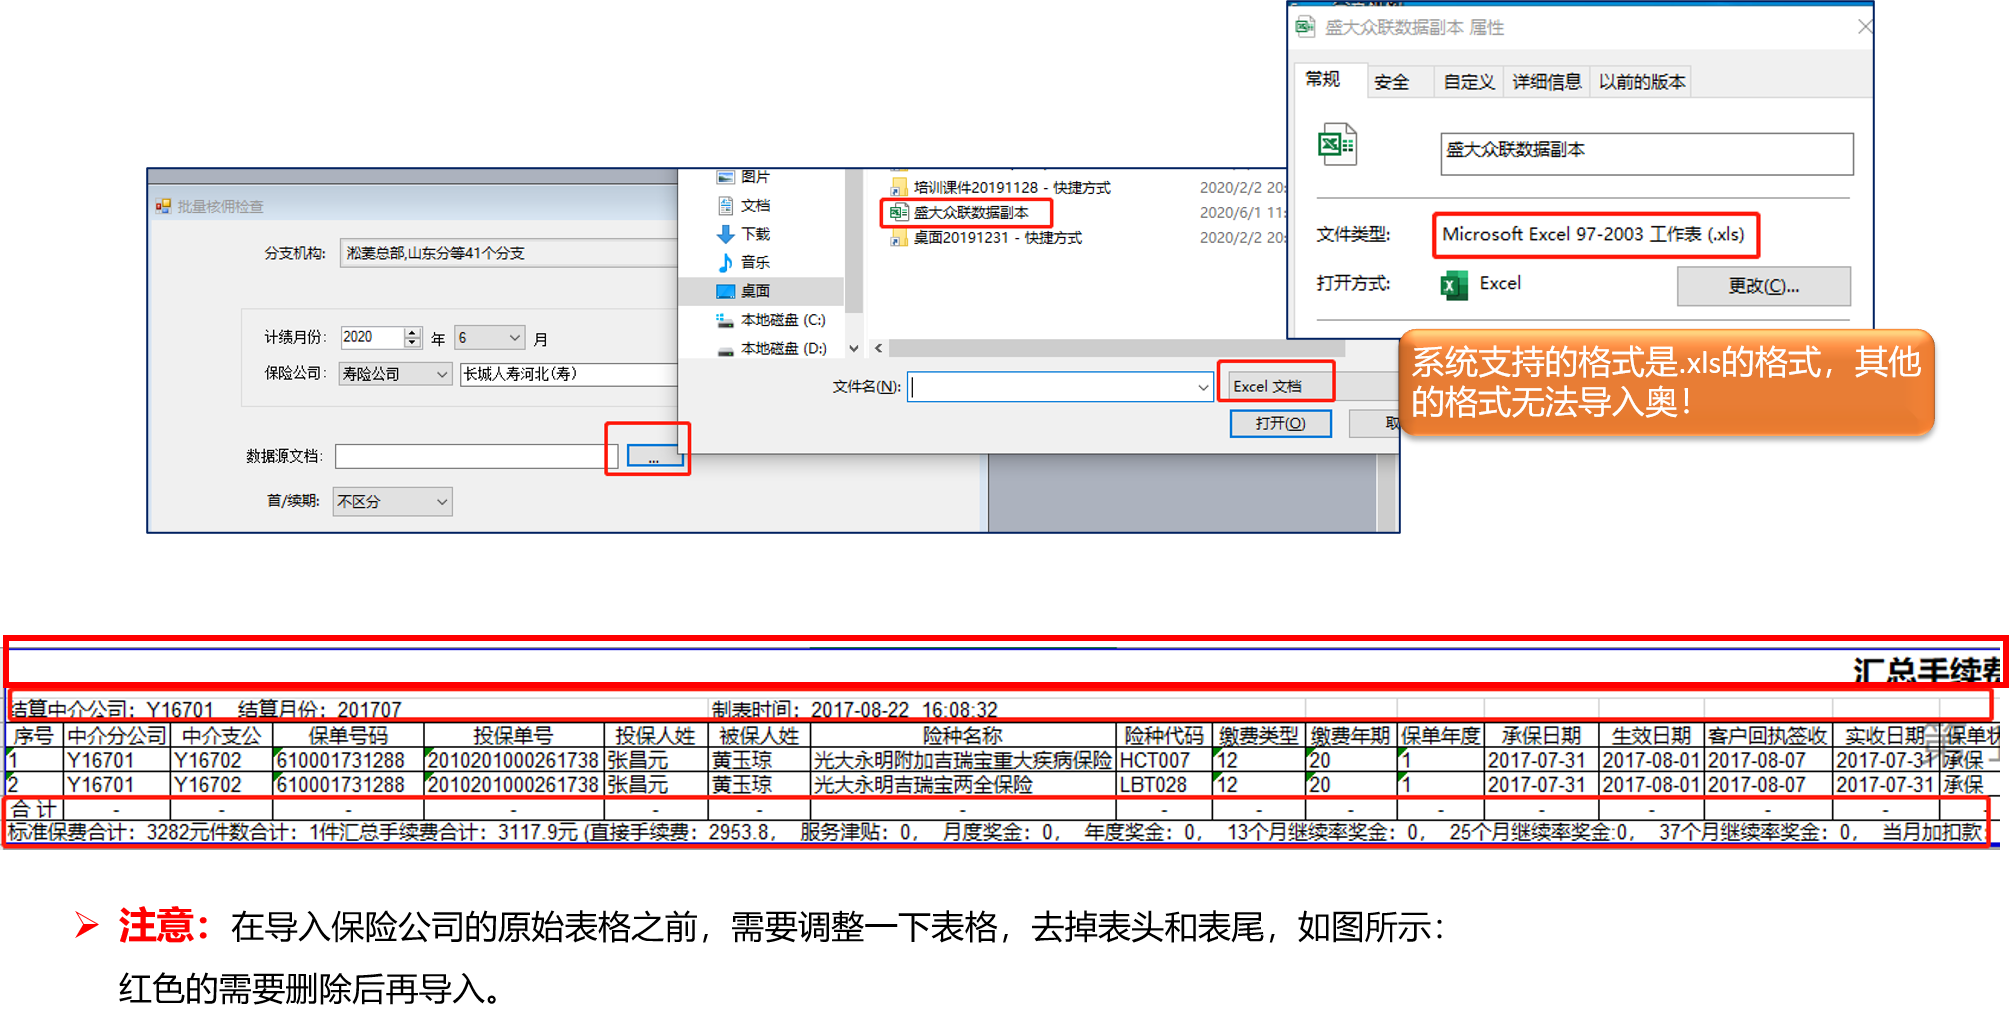The width and height of the screenshot is (2009, 1030).
Task: Click the year stepper next to 2020
Action: click(412, 338)
